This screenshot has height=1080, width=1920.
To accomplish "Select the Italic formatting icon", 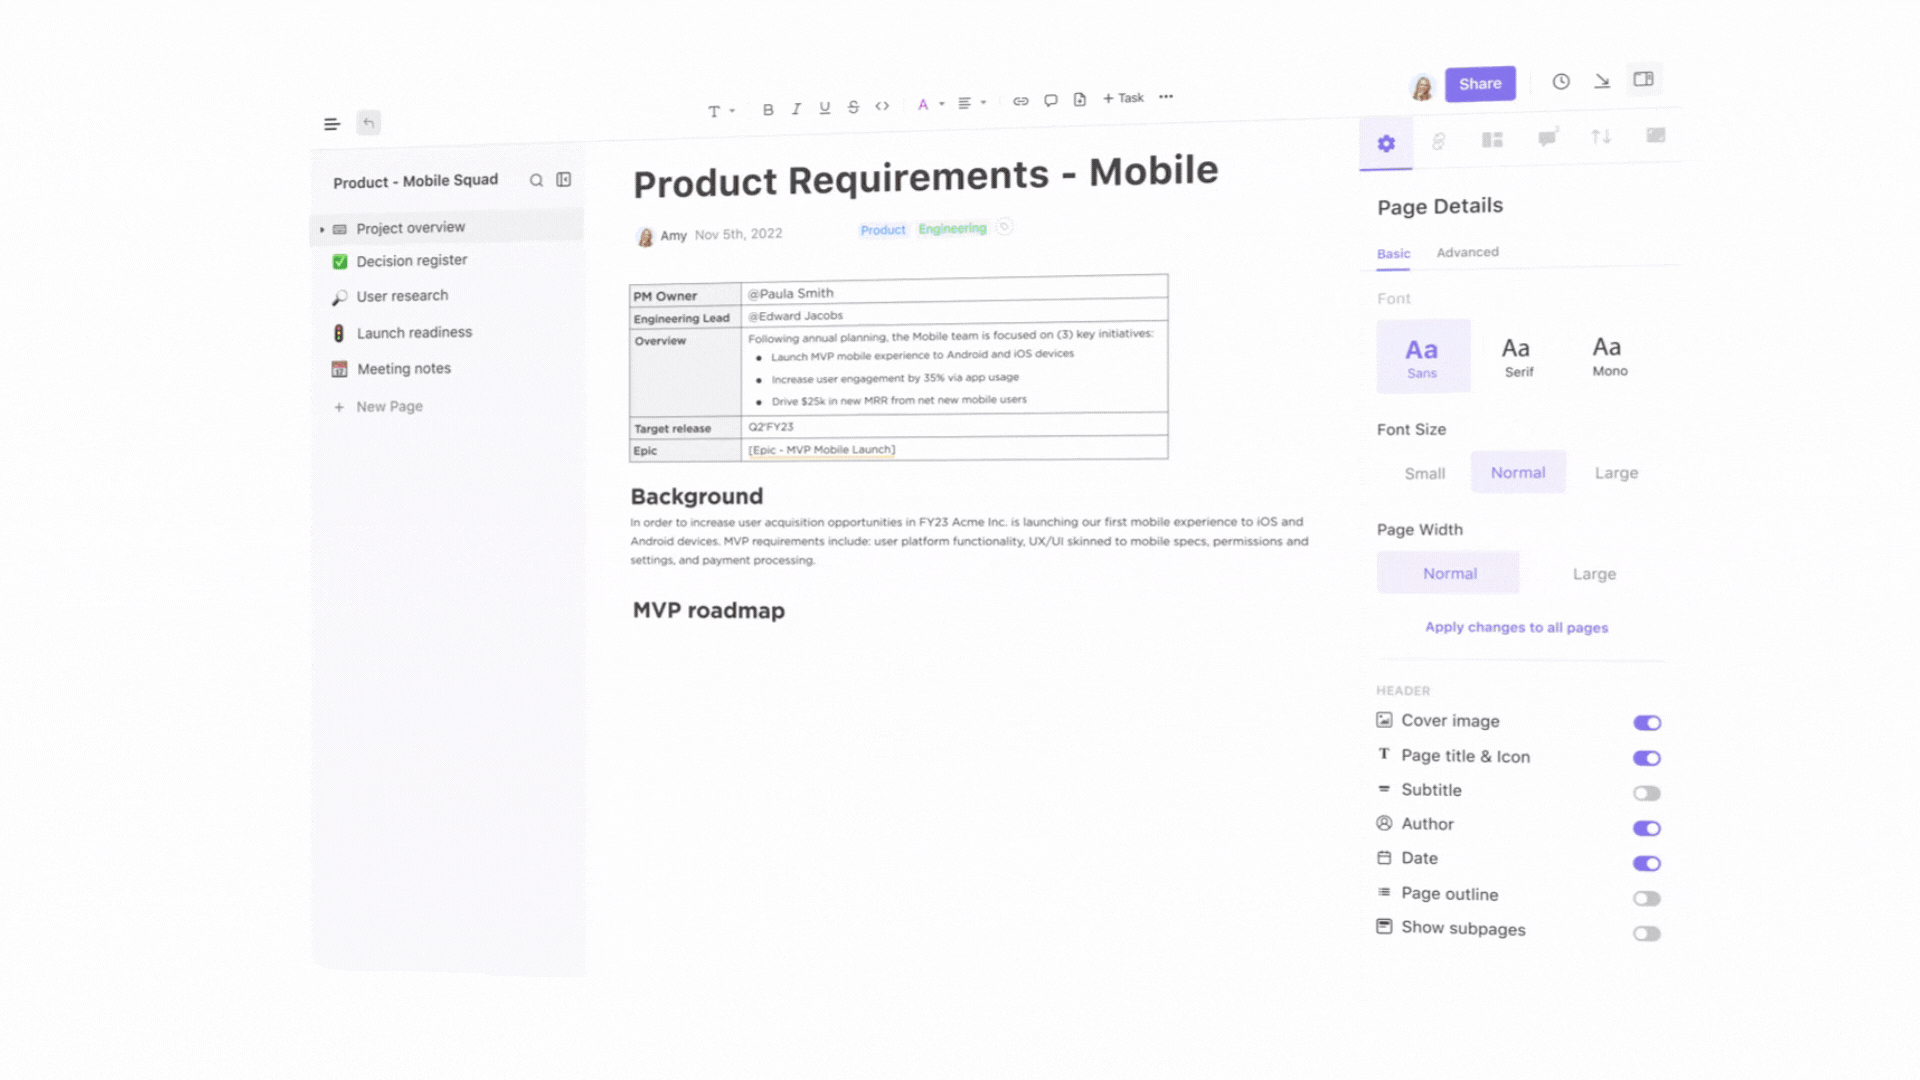I will coord(795,105).
